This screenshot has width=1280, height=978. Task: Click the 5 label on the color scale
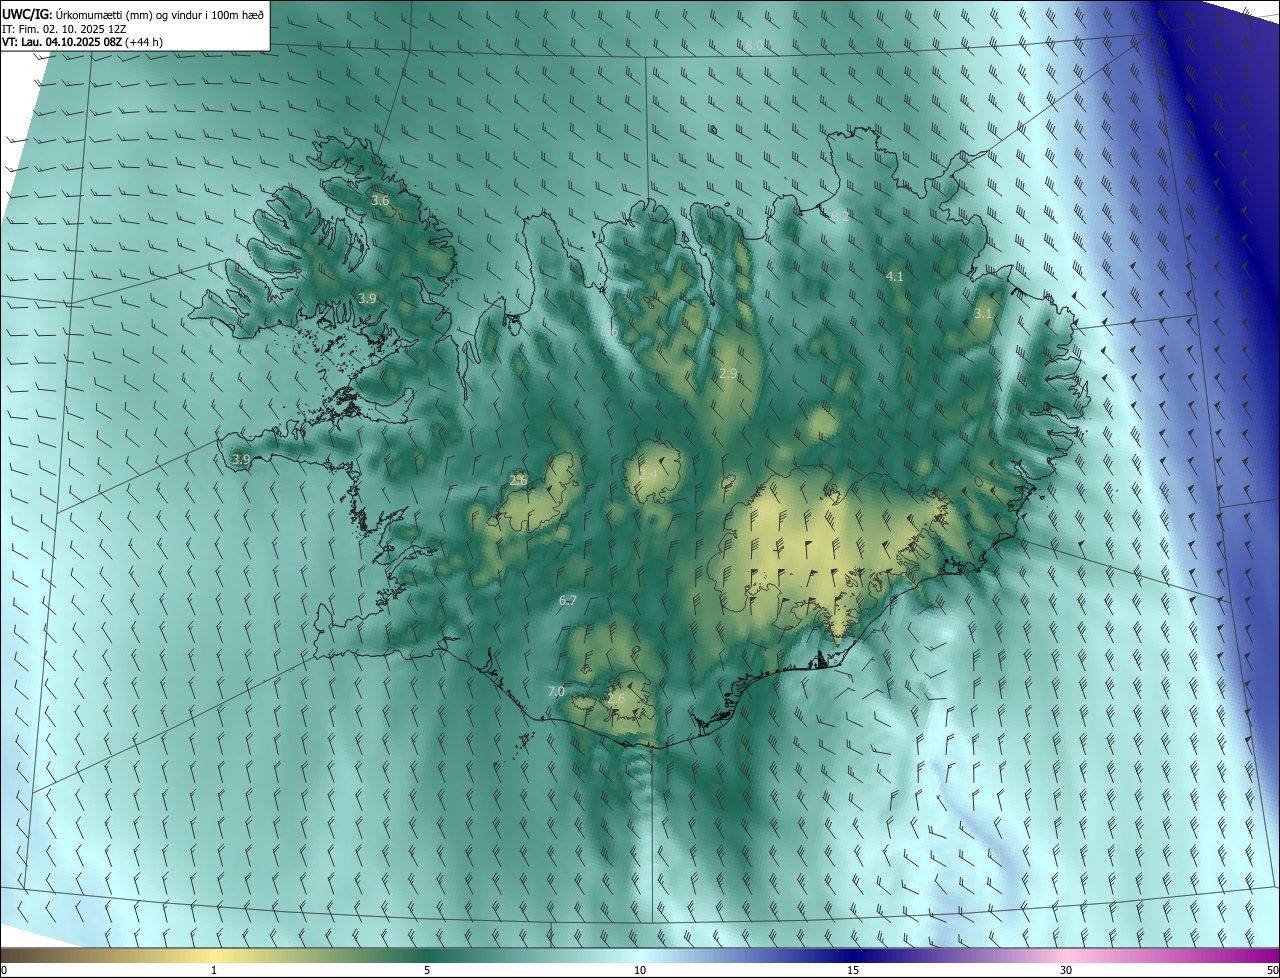point(427,970)
